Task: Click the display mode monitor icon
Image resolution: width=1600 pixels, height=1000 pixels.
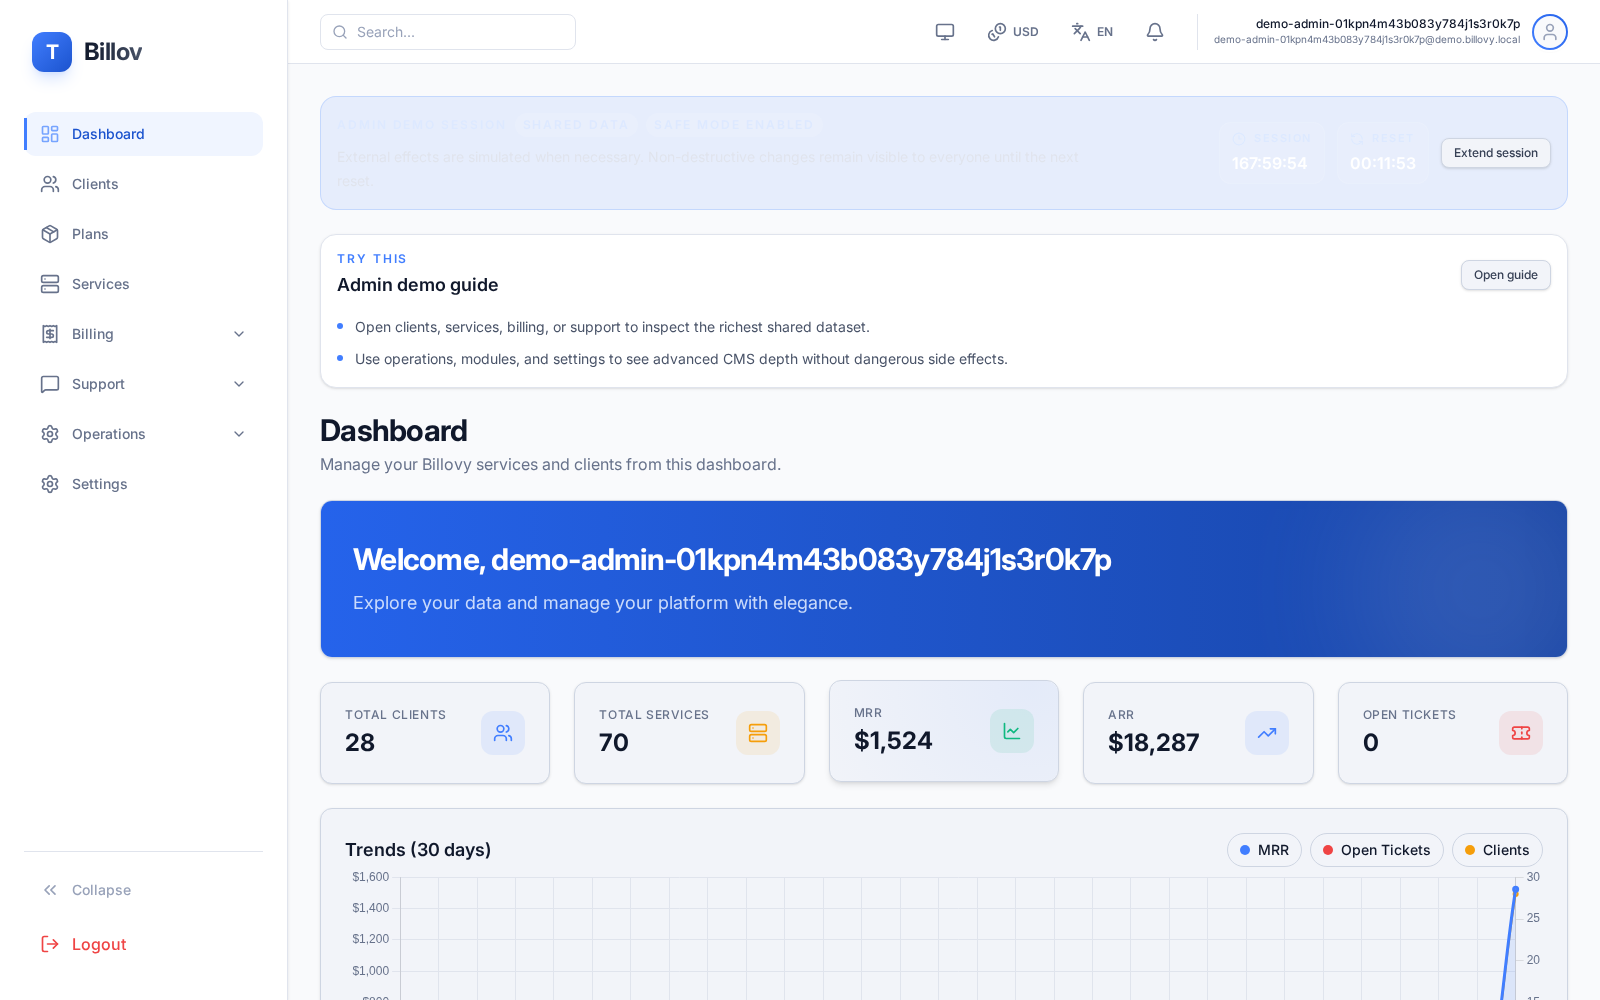Action: pyautogui.click(x=944, y=31)
